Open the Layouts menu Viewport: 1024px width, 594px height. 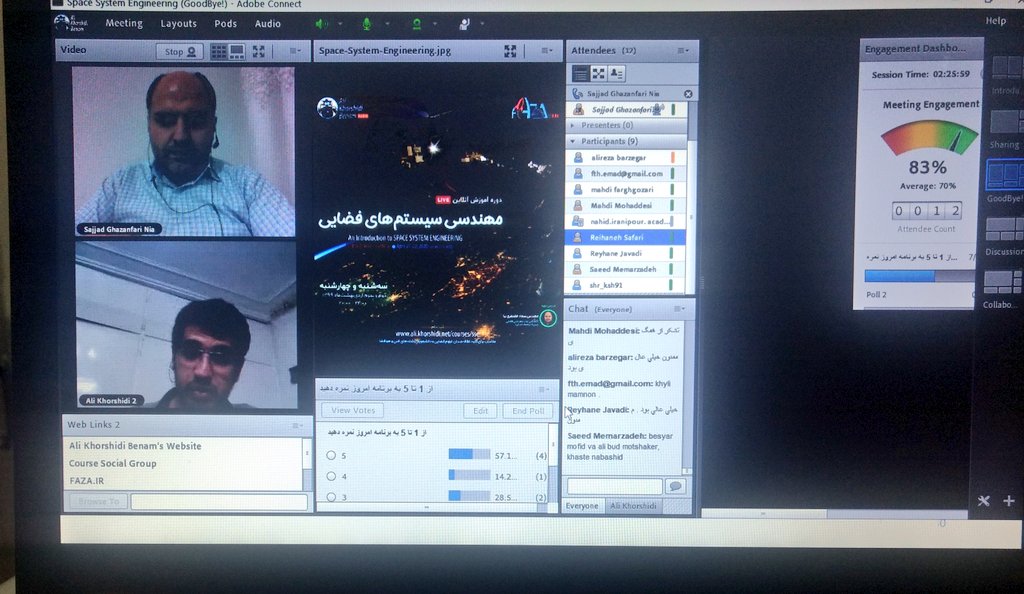178,23
